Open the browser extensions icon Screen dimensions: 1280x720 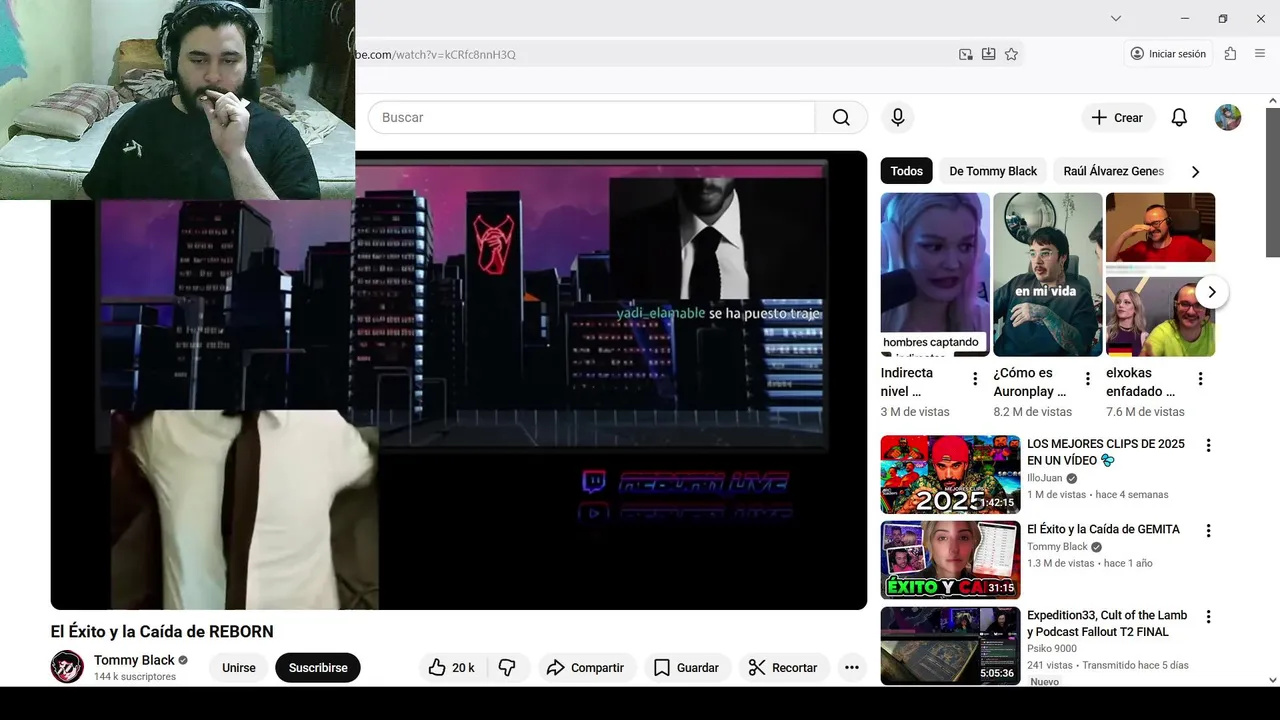[1230, 54]
